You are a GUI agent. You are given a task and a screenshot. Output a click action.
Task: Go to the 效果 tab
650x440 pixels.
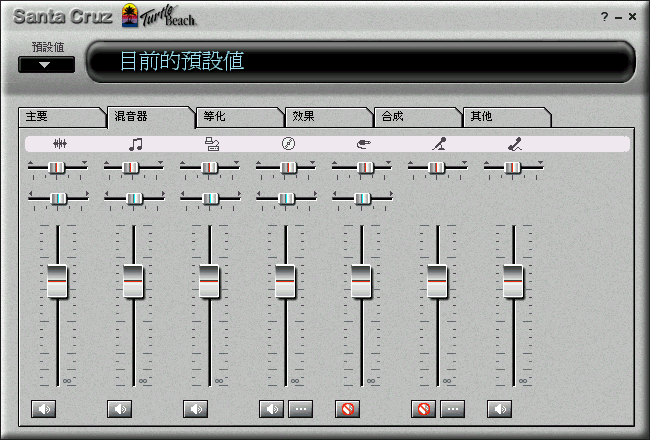(328, 117)
